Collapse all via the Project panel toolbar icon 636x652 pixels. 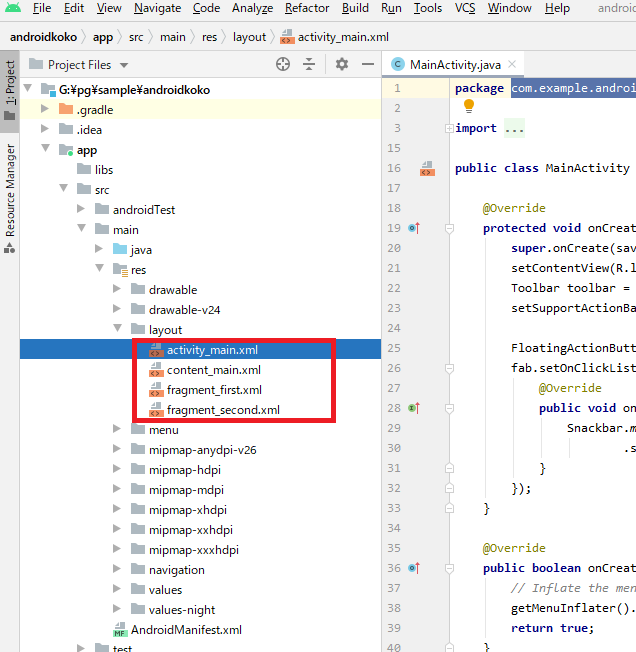click(x=309, y=64)
